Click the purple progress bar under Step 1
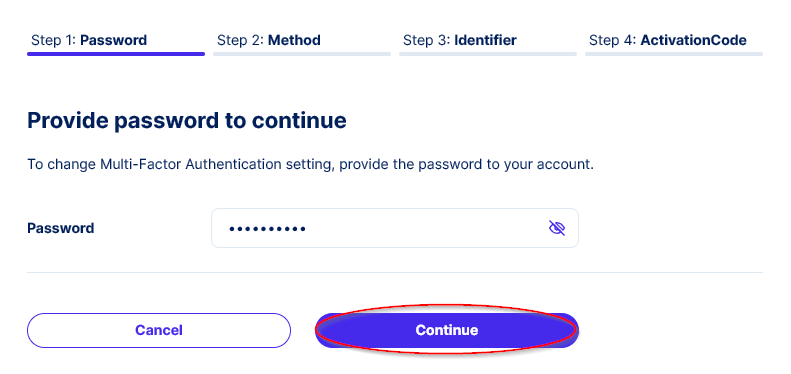This screenshot has width=791, height=374. point(116,54)
